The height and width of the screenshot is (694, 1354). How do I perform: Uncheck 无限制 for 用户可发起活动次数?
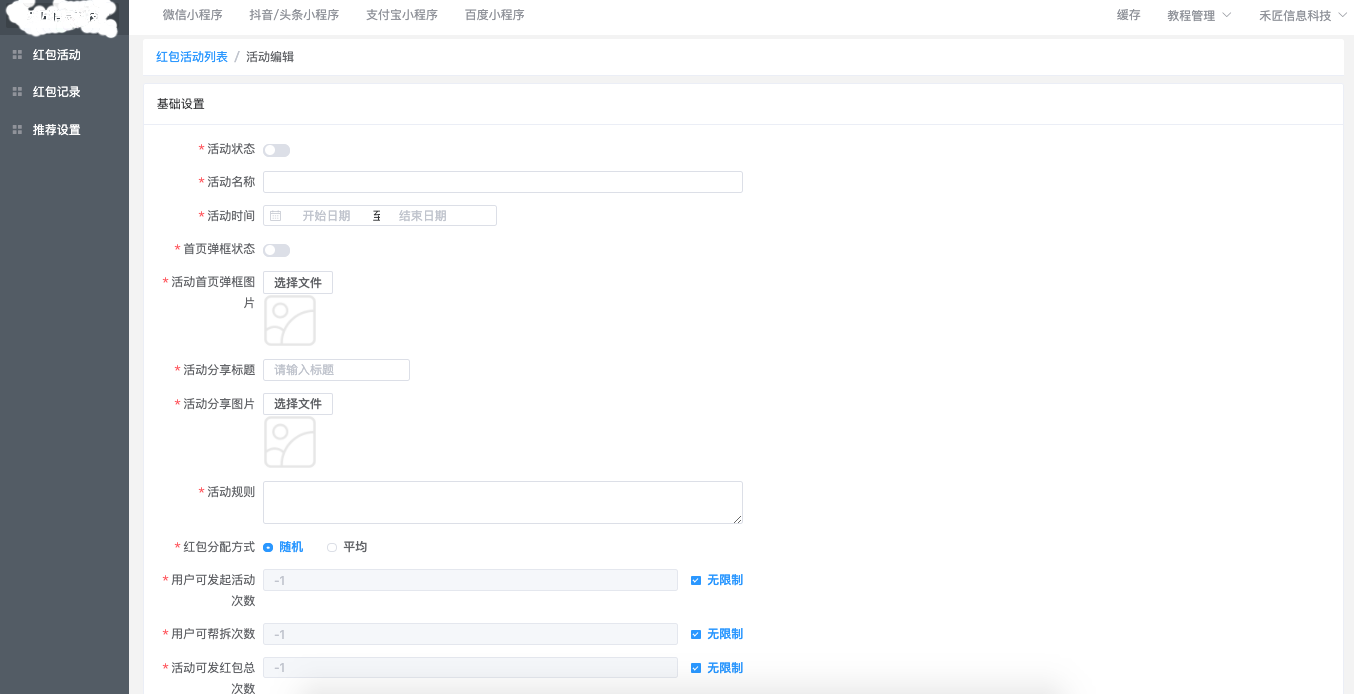pyautogui.click(x=696, y=580)
